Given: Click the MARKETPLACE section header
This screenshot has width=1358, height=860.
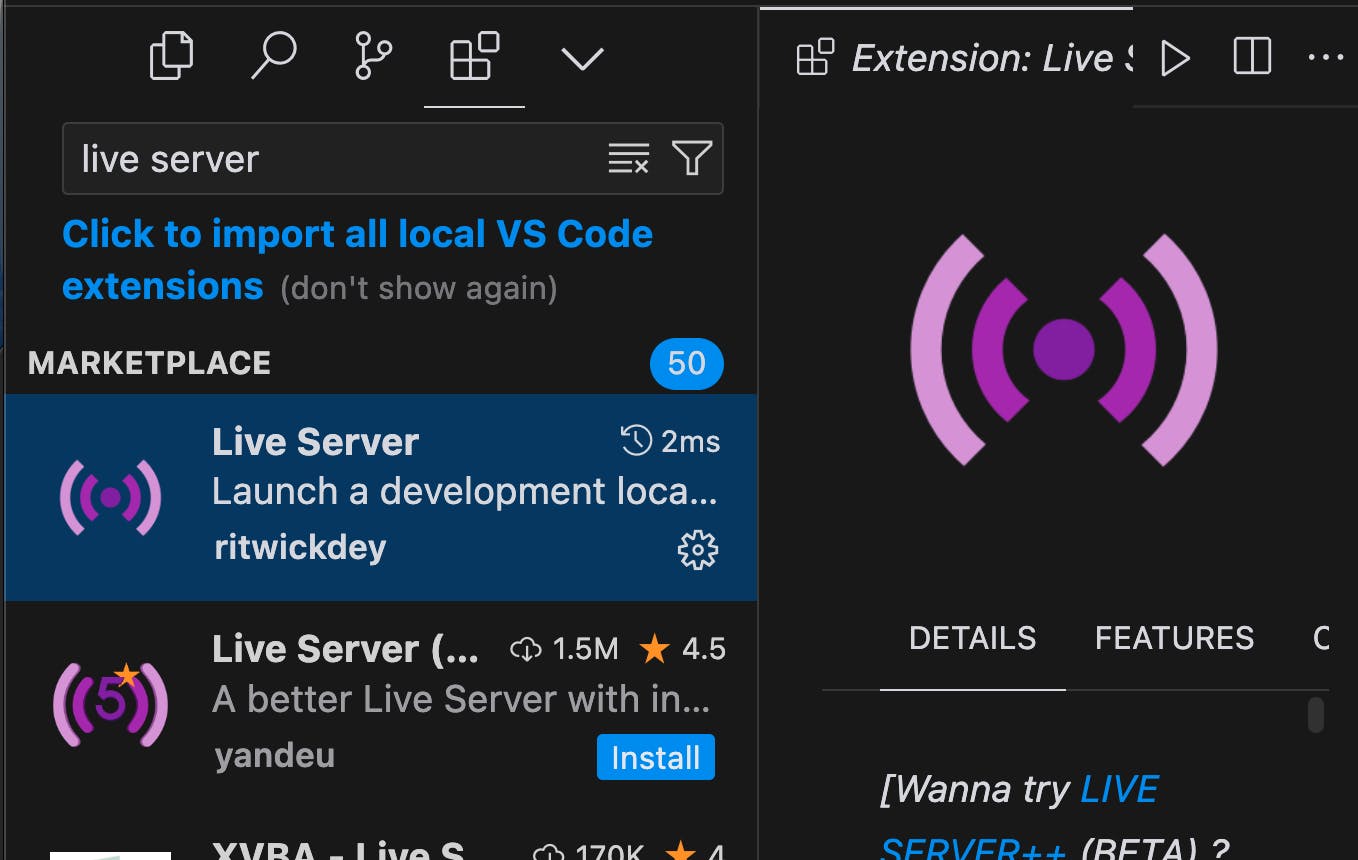Looking at the screenshot, I should 149,363.
